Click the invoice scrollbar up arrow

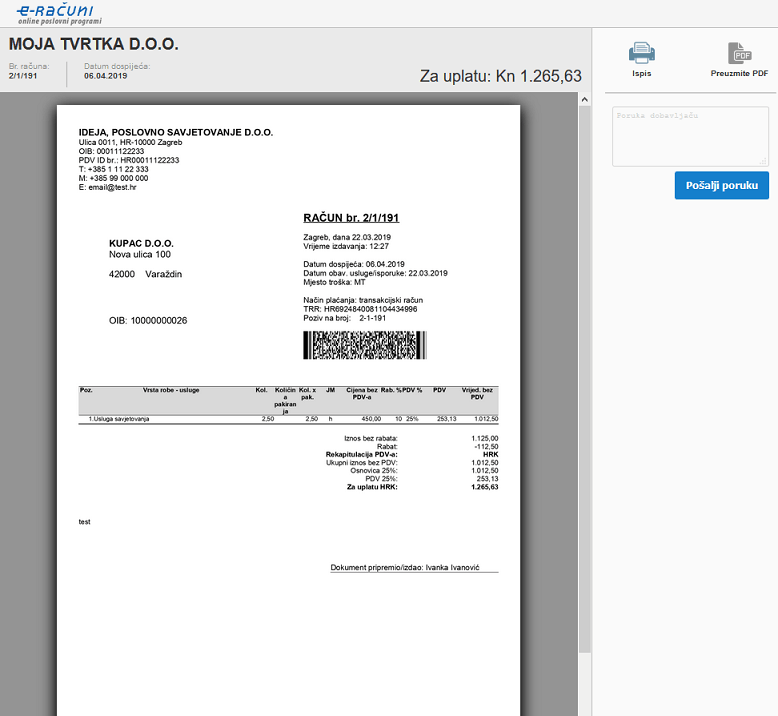point(585,100)
